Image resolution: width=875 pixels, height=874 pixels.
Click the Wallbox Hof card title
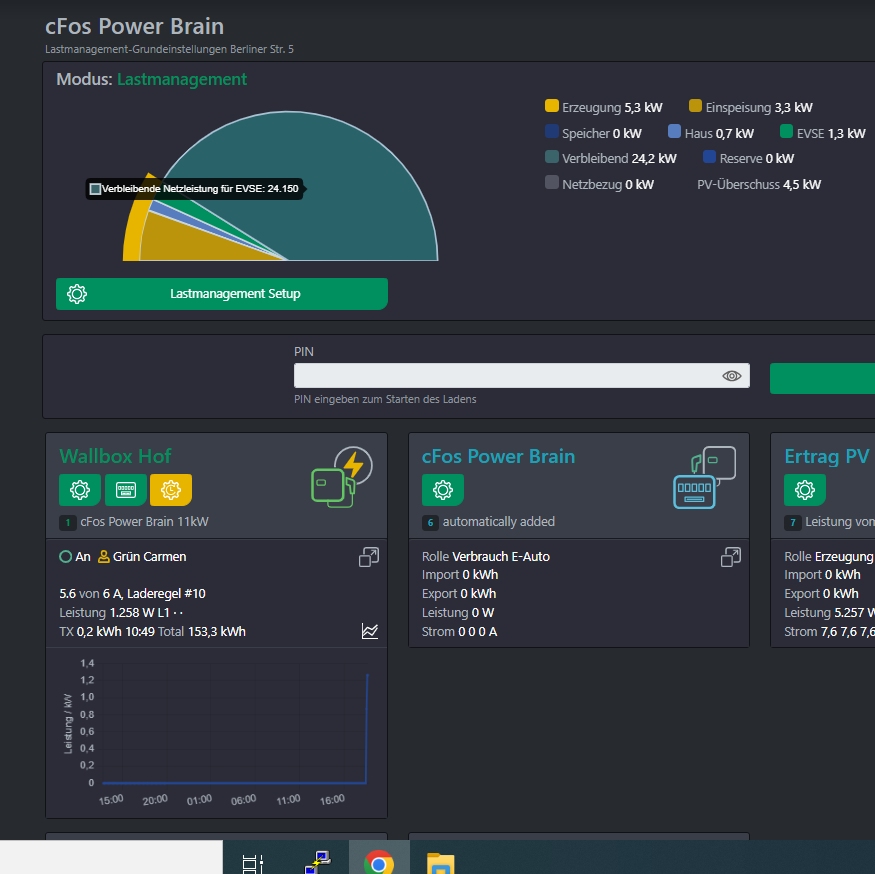coord(116,456)
